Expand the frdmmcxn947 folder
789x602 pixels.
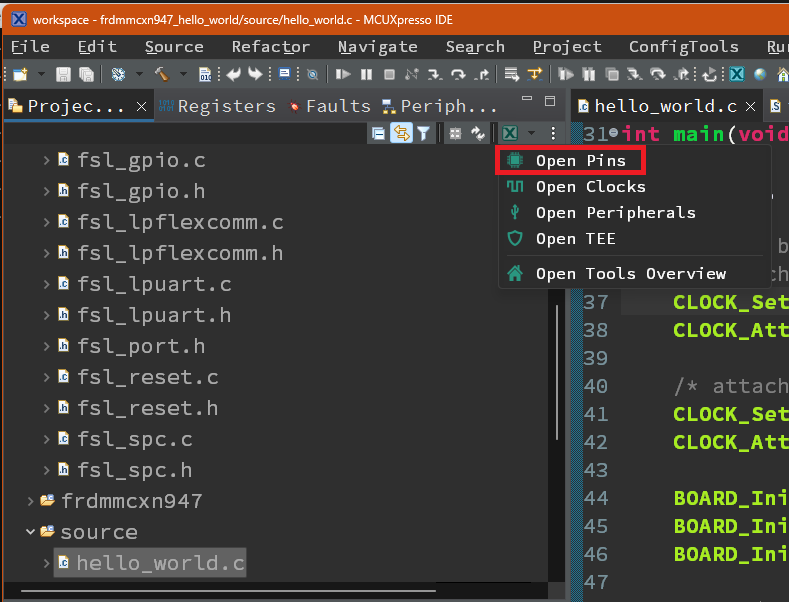tap(30, 501)
